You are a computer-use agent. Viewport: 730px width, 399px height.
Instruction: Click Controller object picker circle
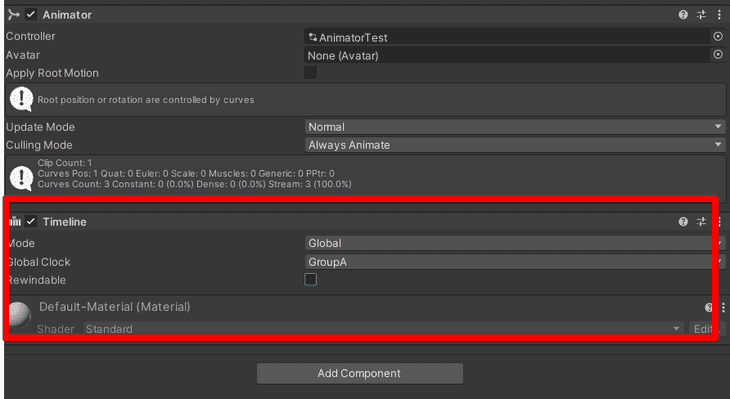[718, 36]
